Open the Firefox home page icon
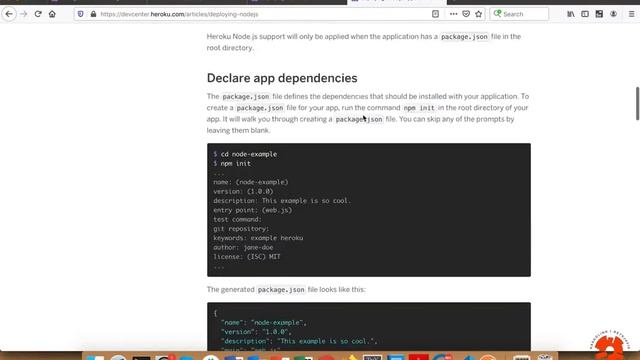This screenshot has height=360, width=640. (x=52, y=14)
